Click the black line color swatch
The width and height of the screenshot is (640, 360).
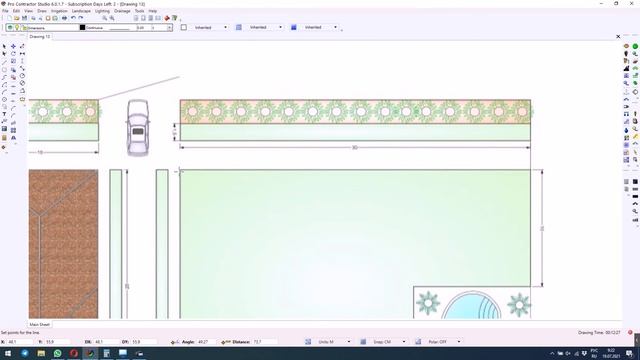pyautogui.click(x=82, y=28)
